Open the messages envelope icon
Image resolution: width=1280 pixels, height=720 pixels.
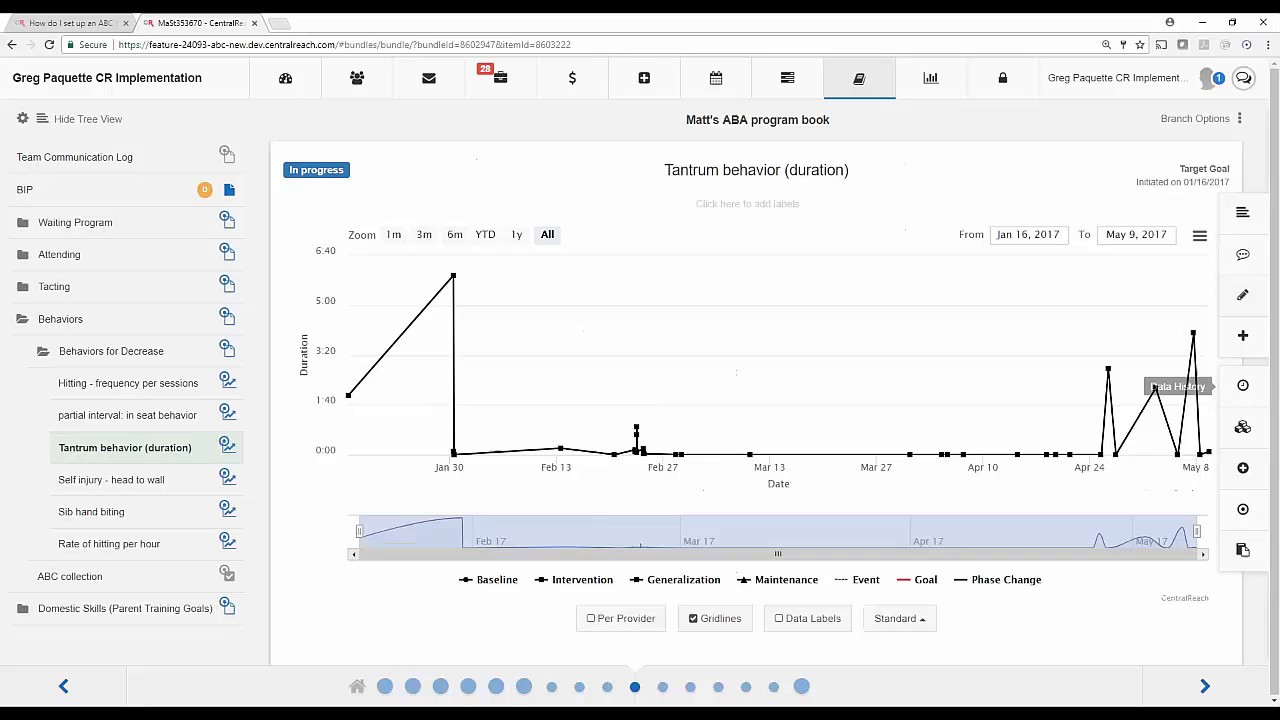[x=429, y=78]
